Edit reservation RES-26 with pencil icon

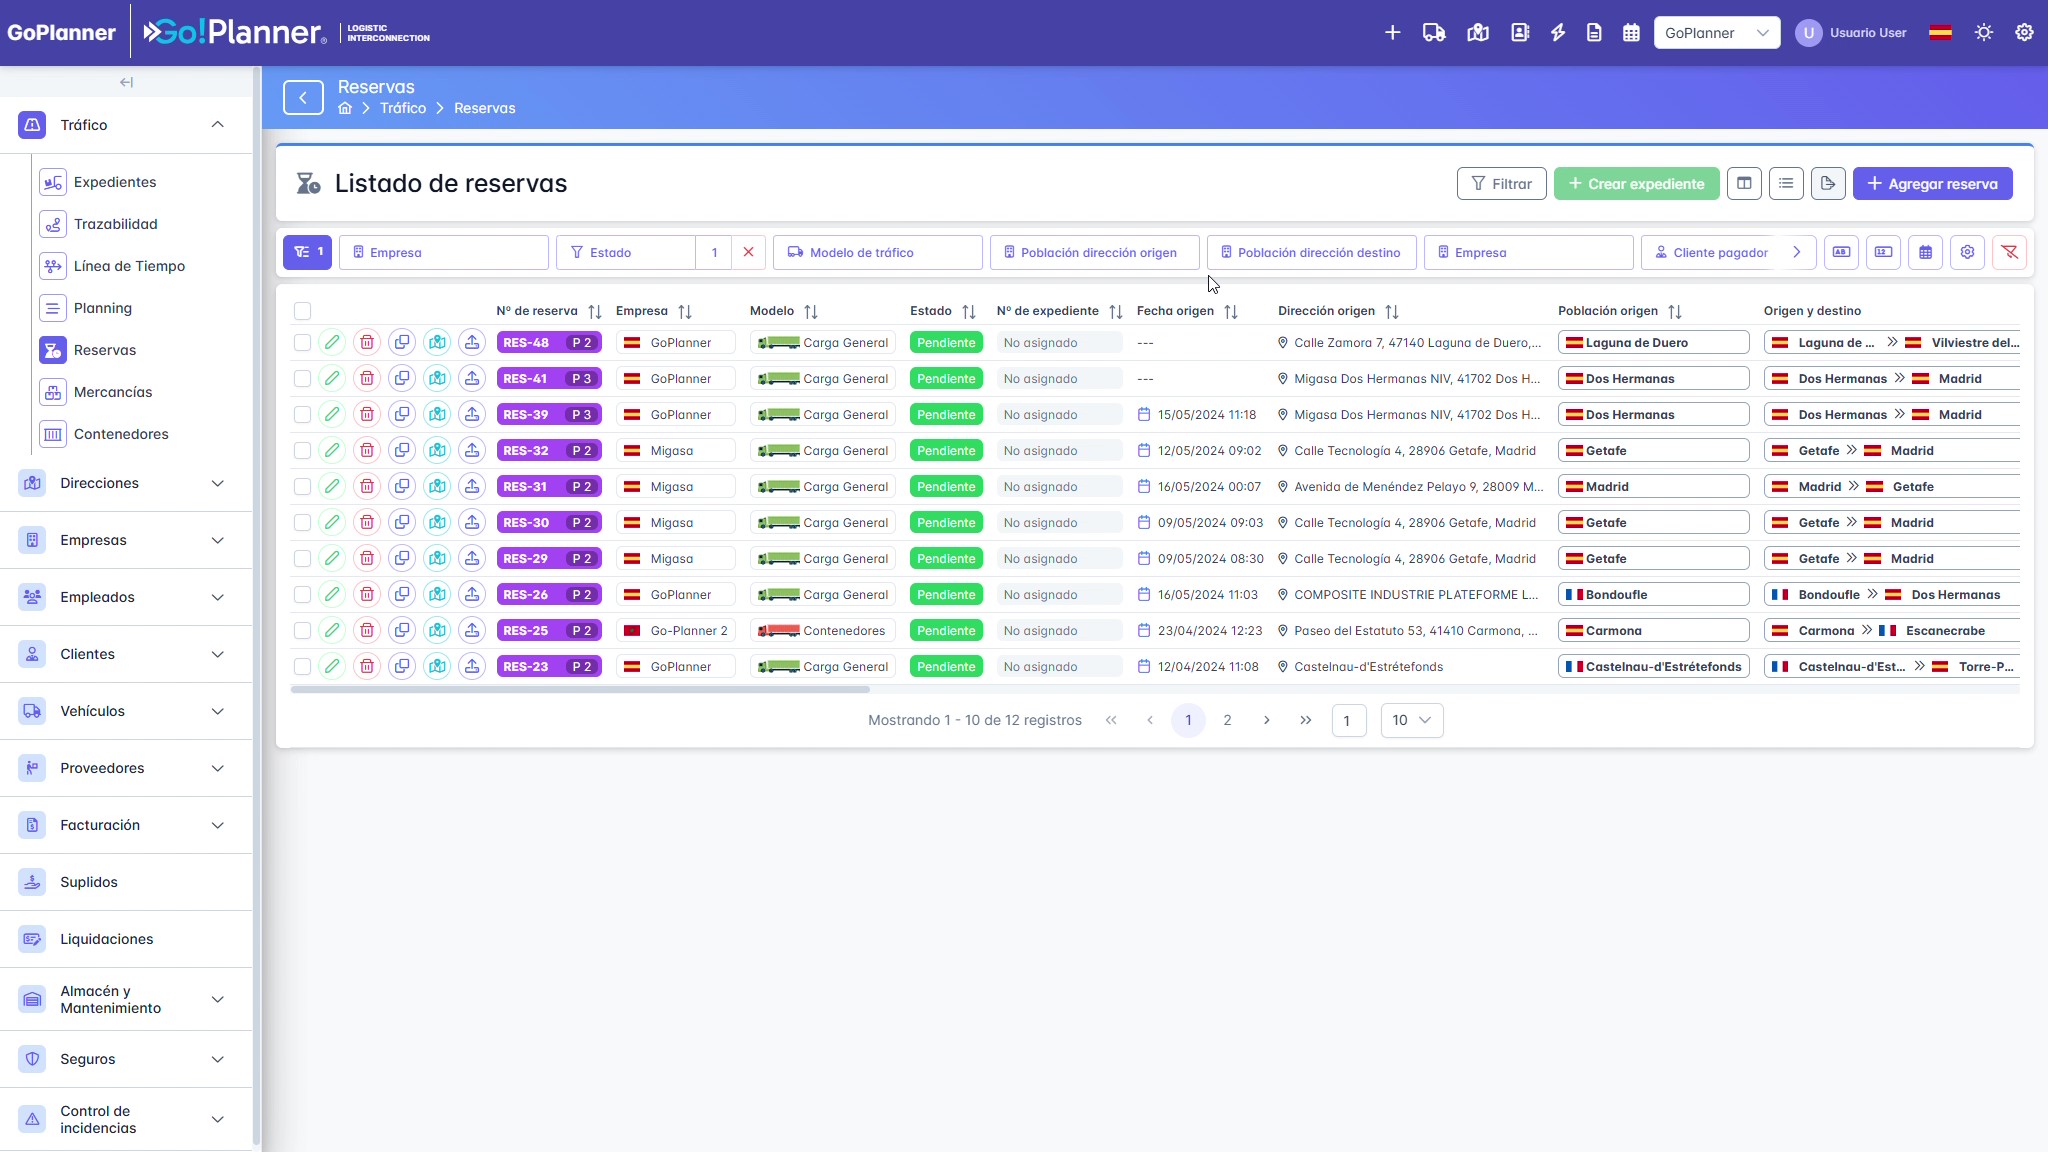(332, 595)
